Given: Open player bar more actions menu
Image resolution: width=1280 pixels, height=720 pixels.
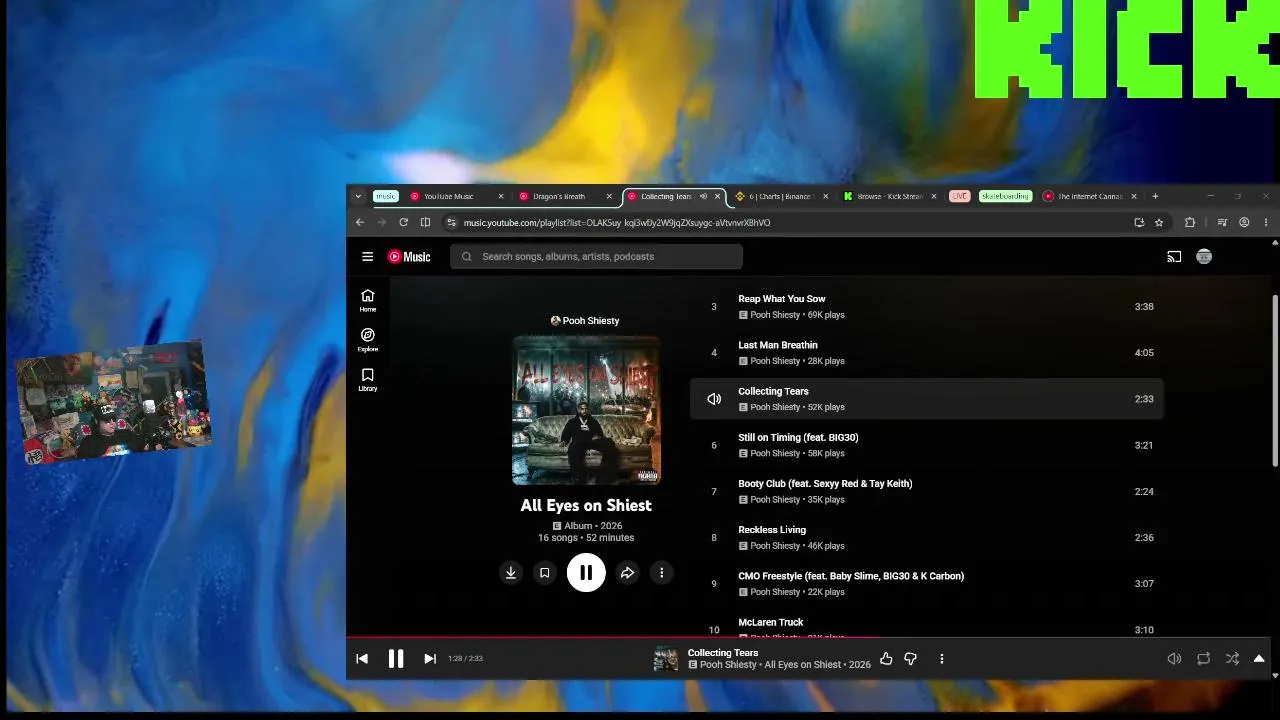Looking at the screenshot, I should coord(941,659).
